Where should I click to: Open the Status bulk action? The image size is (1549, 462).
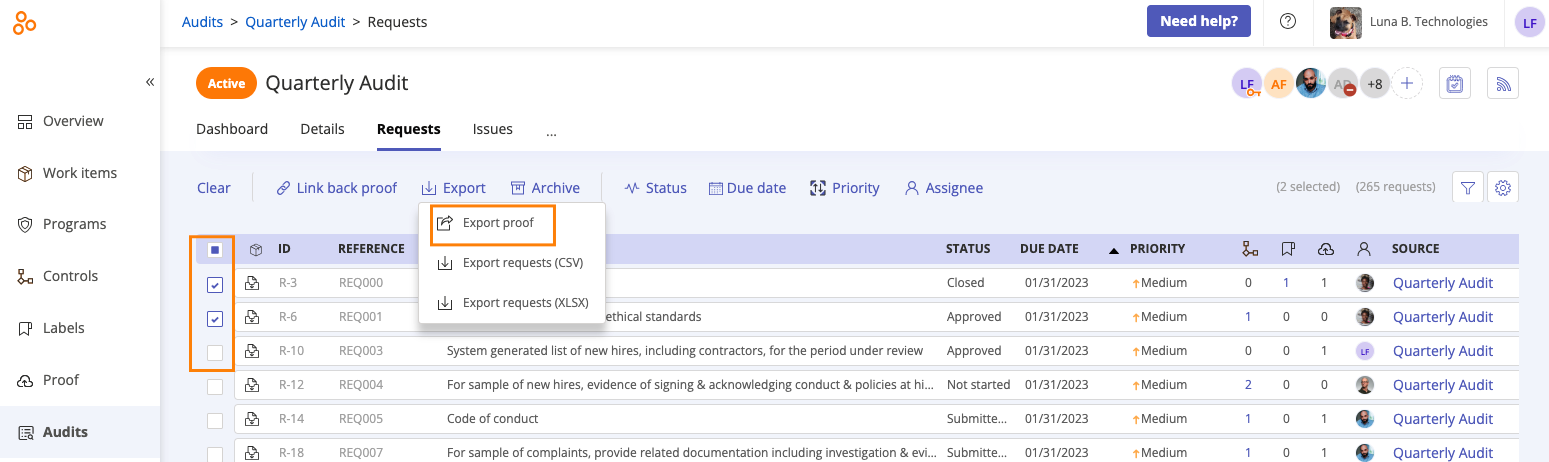click(656, 188)
